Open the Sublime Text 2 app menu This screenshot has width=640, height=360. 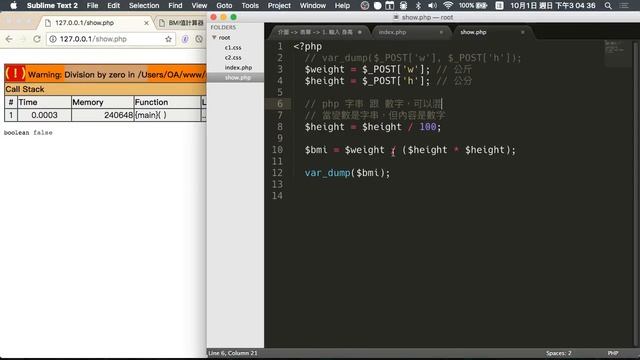[52, 5]
